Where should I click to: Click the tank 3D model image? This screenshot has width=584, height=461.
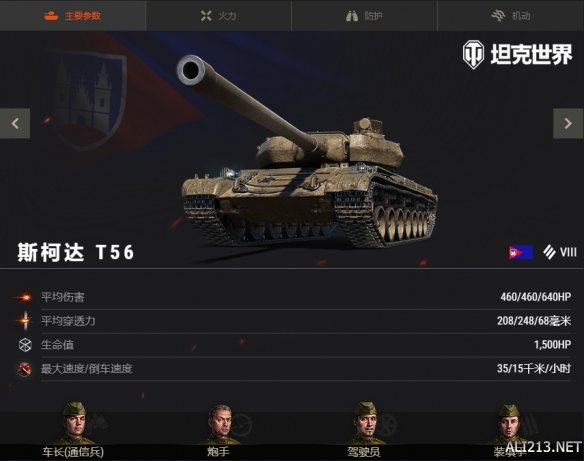click(x=306, y=153)
